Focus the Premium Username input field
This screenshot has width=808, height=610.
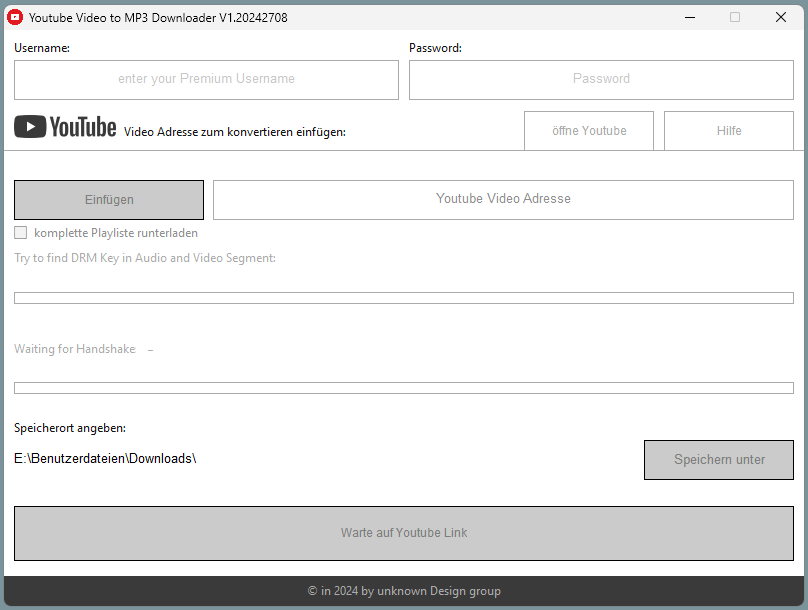[x=206, y=80]
